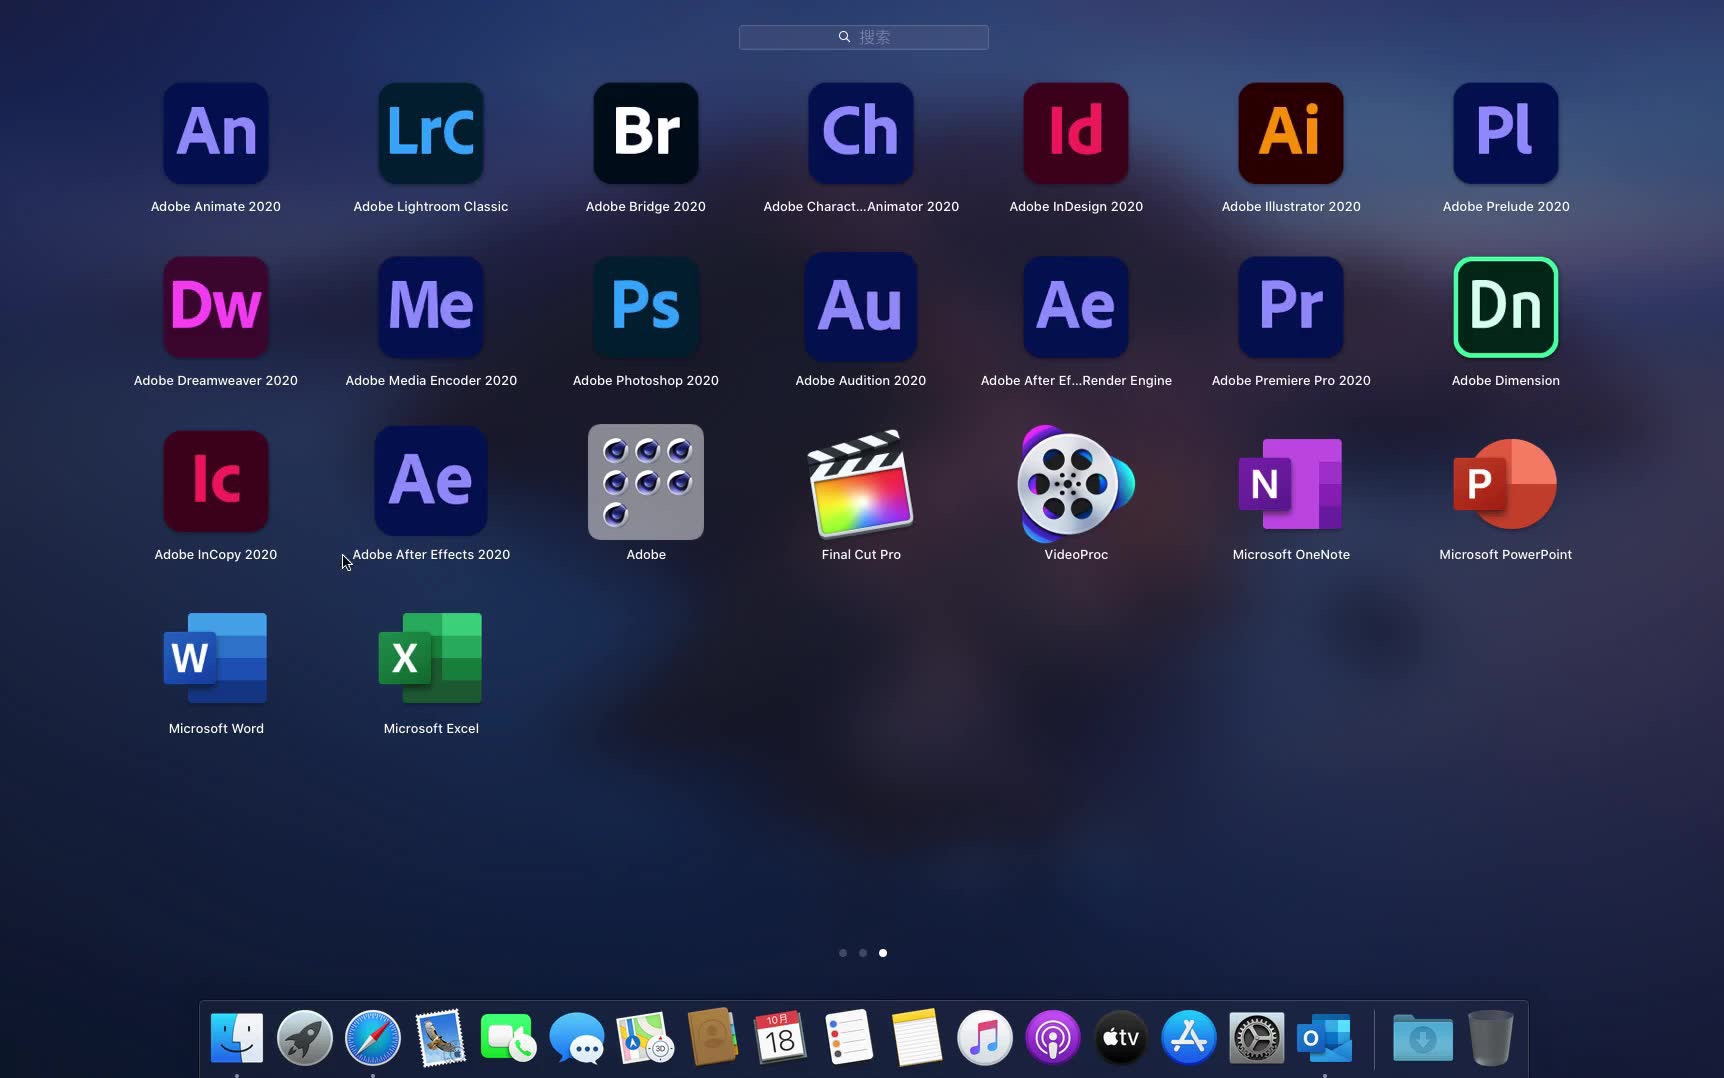1724x1078 pixels.
Task: Open Adobe Audition 2020
Action: (x=861, y=307)
